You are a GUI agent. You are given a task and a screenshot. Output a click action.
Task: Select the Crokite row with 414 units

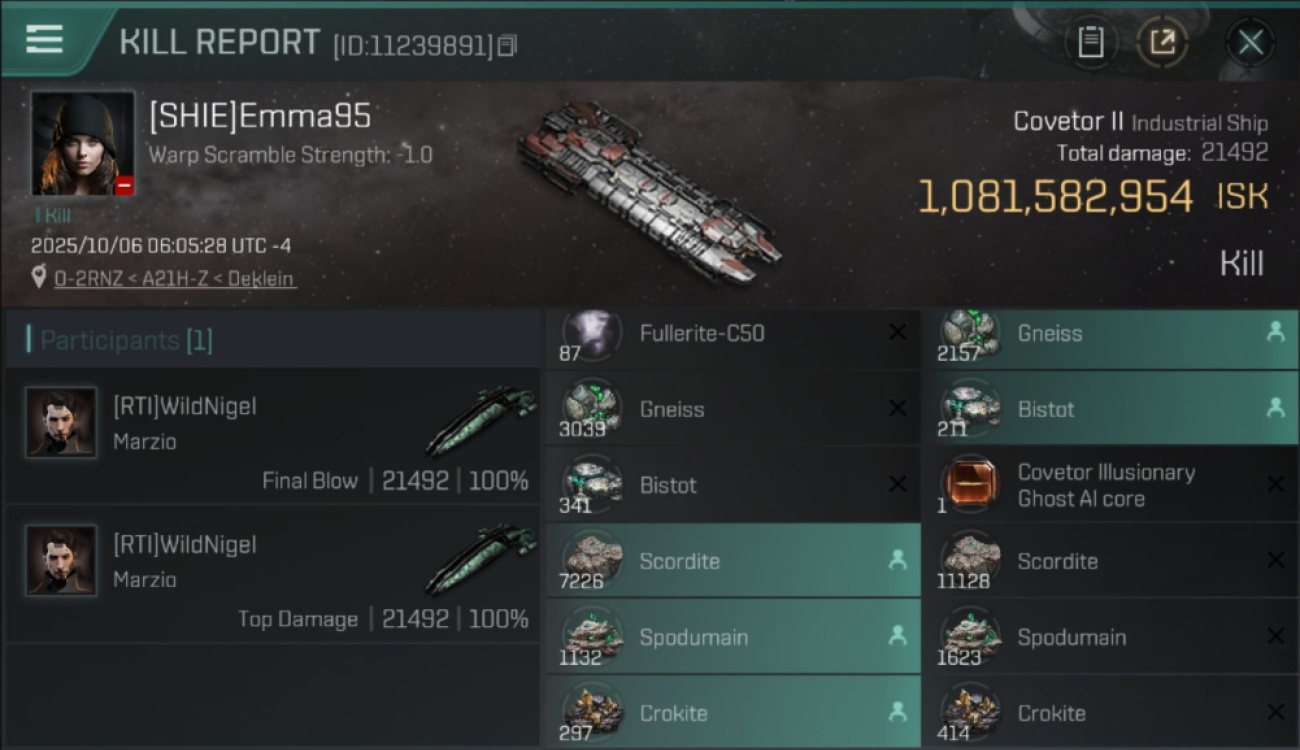coord(1110,713)
